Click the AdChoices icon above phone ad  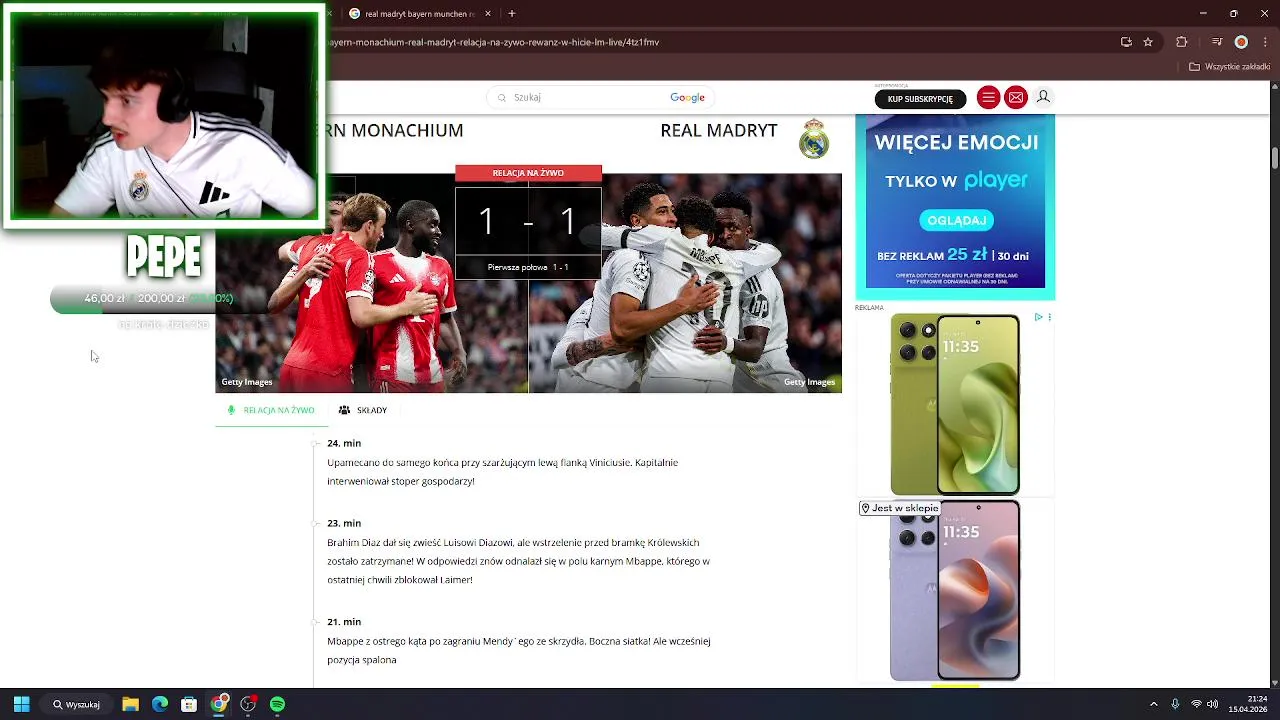tap(1038, 317)
